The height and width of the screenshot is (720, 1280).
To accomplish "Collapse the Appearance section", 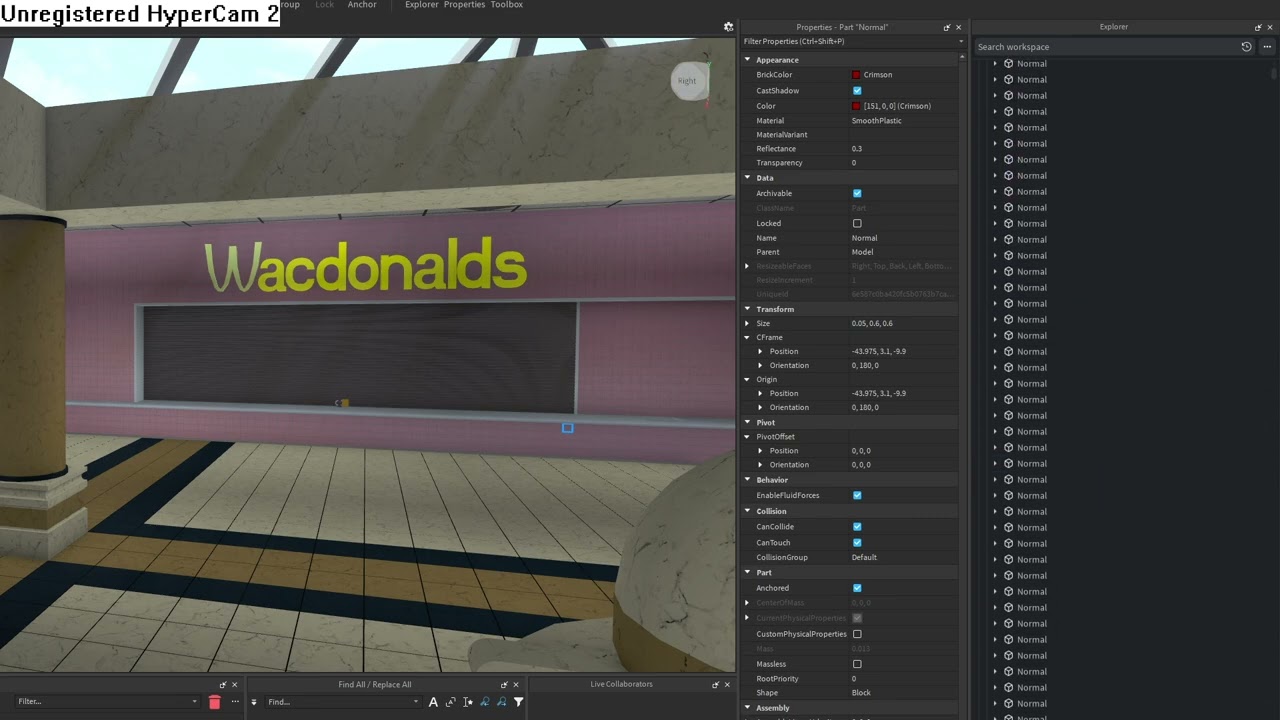I will click(747, 60).
